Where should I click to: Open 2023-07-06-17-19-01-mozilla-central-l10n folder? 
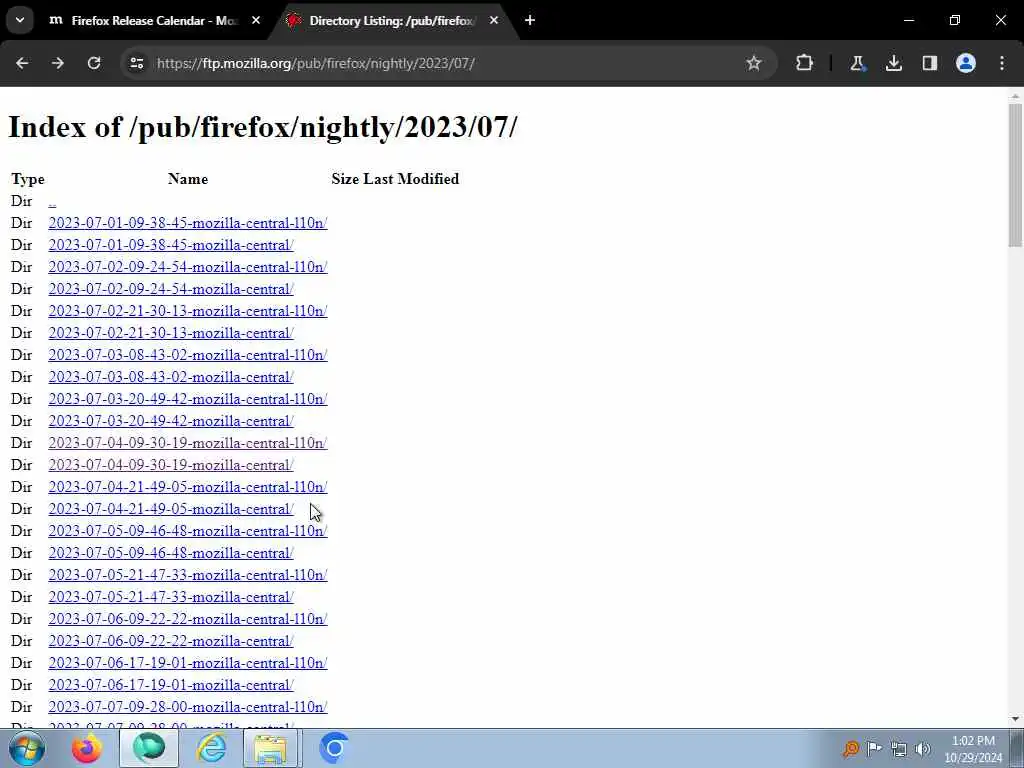pos(188,663)
